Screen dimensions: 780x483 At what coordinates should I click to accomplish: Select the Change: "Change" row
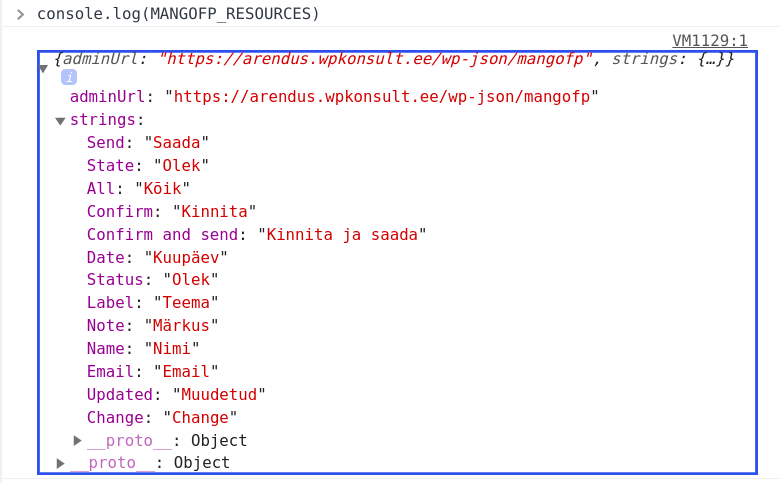pyautogui.click(x=162, y=418)
